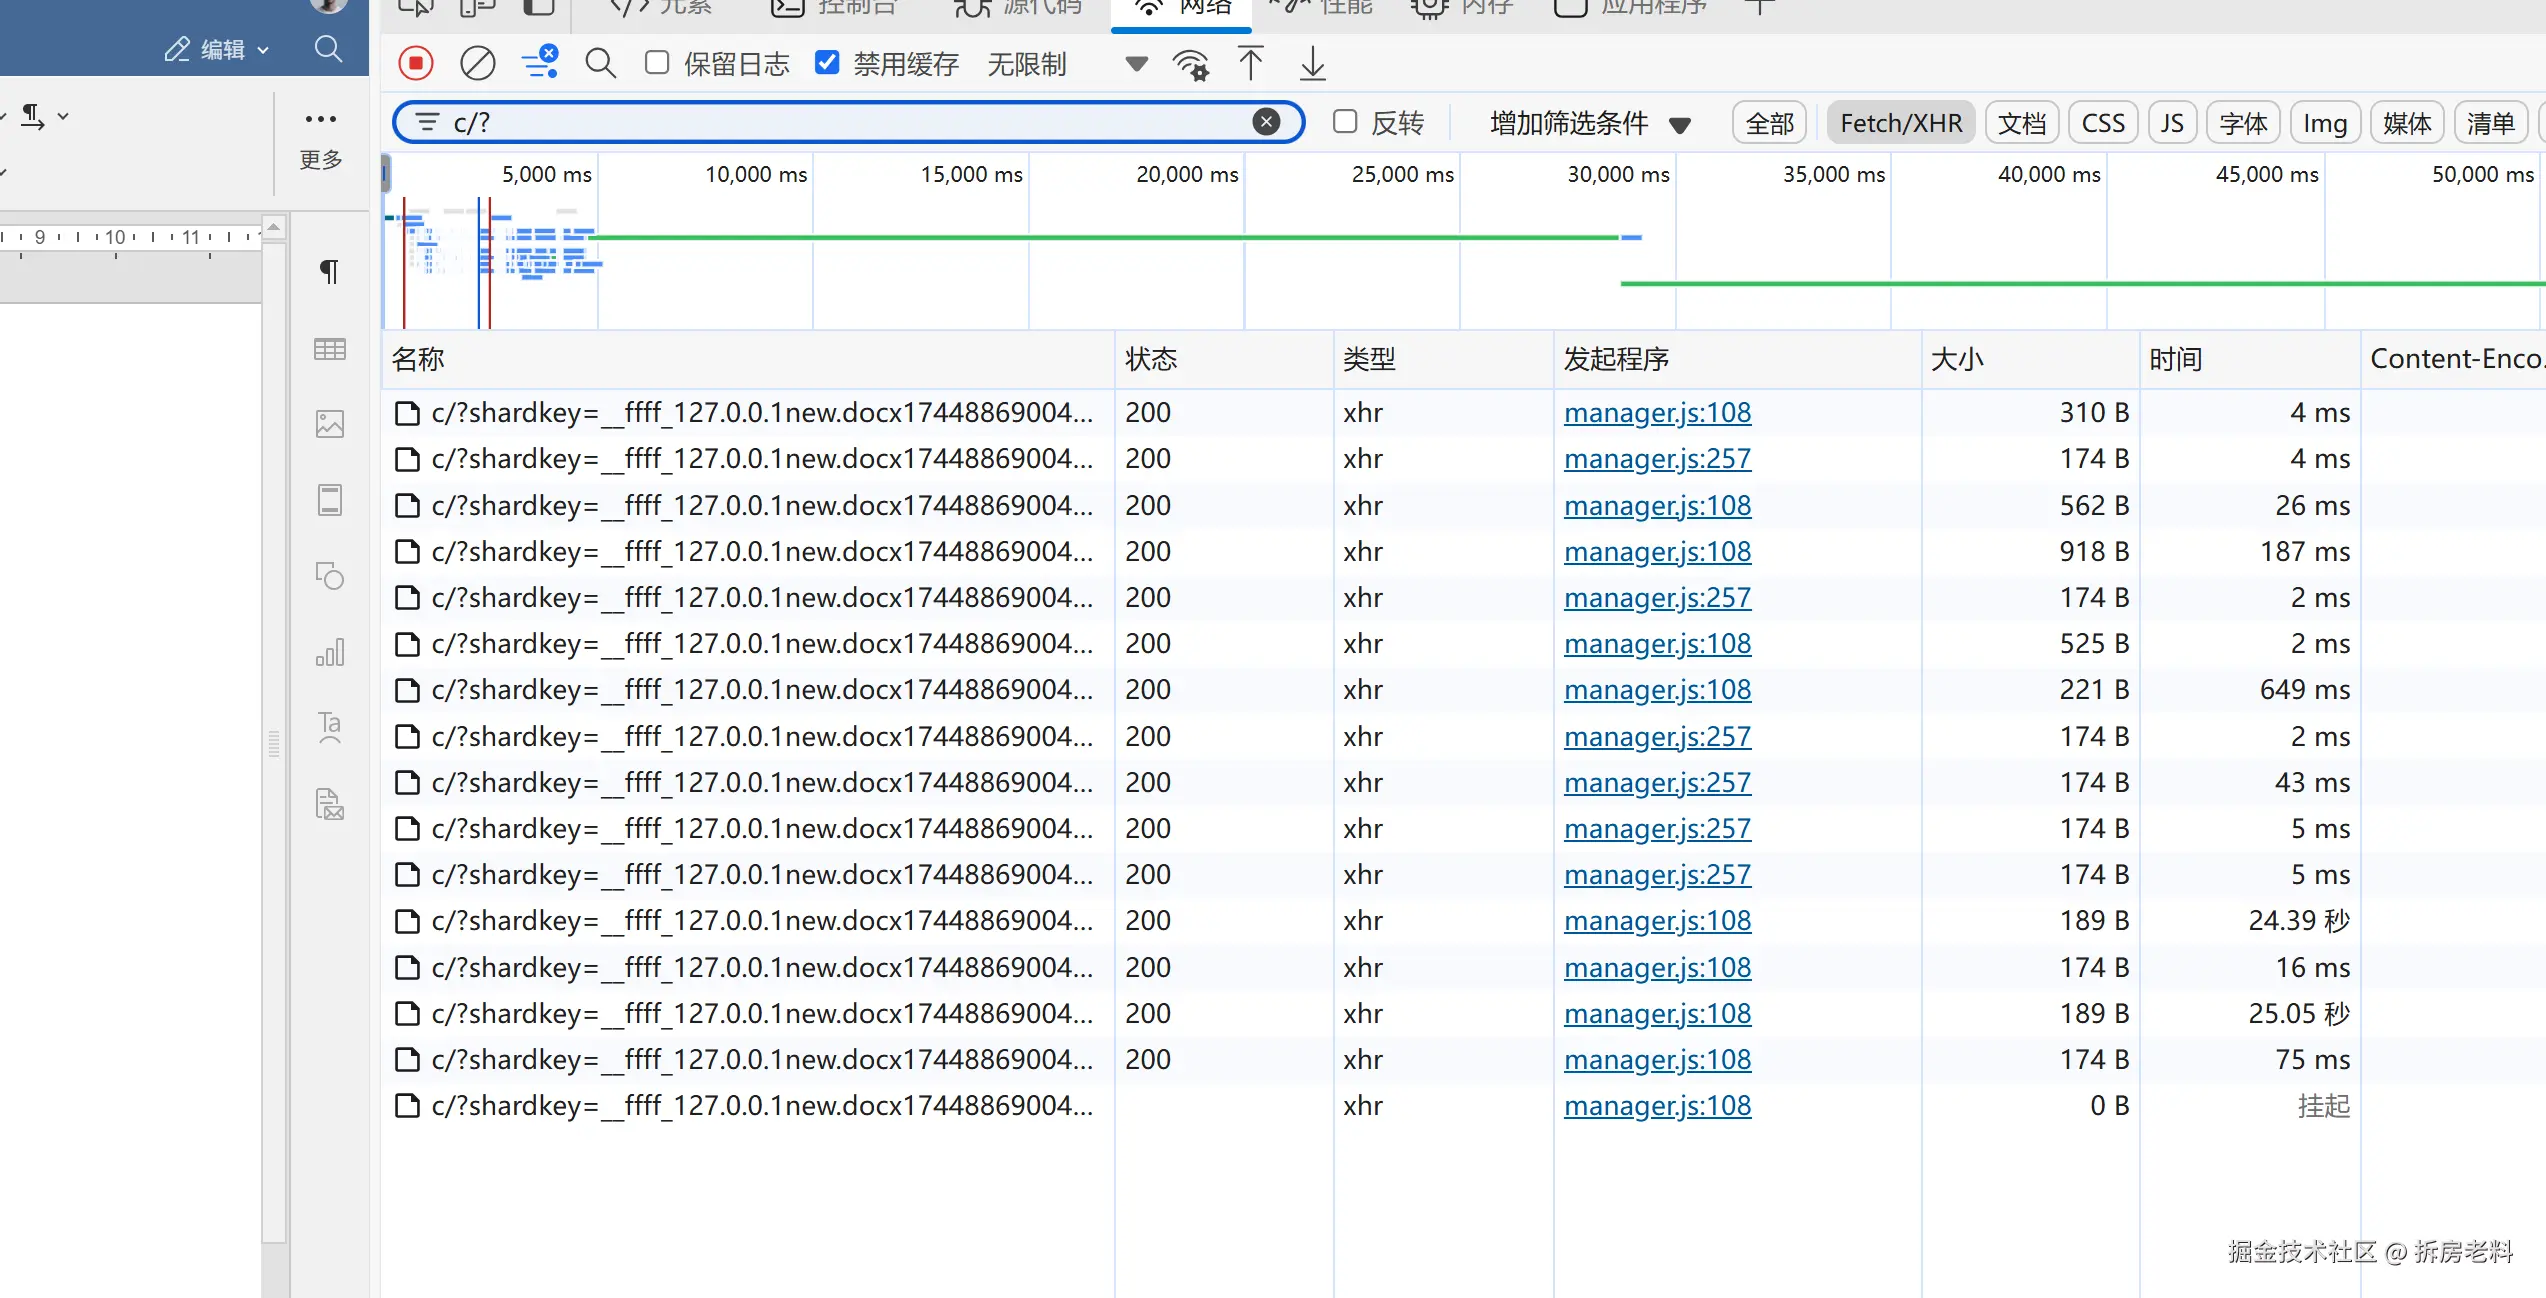Open the network search magnifier
This screenshot has width=2546, height=1298.
pos(600,64)
